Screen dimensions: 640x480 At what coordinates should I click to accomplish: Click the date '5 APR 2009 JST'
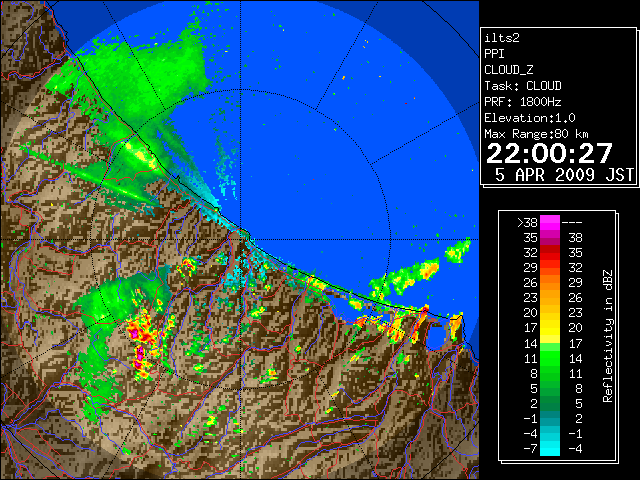[564, 175]
